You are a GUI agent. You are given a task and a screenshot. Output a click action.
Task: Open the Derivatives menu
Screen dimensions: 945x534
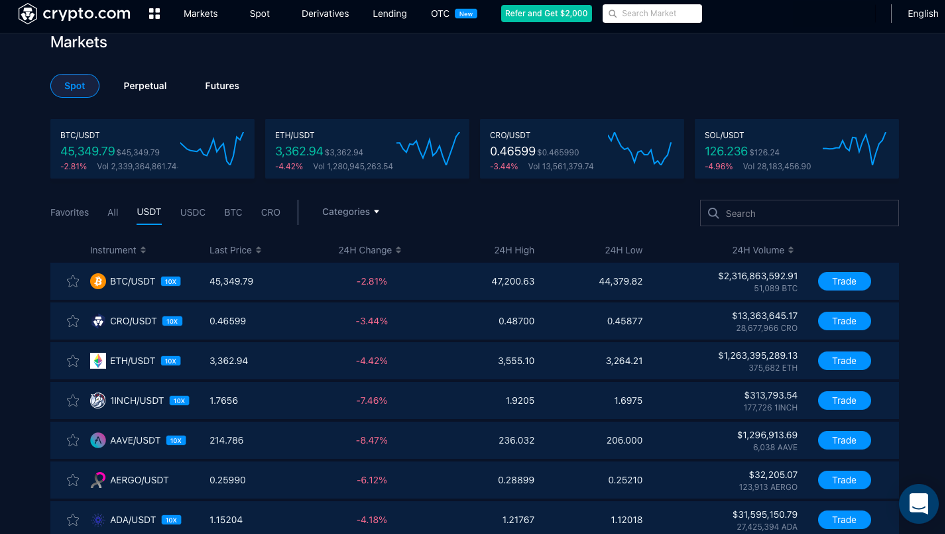pos(325,13)
